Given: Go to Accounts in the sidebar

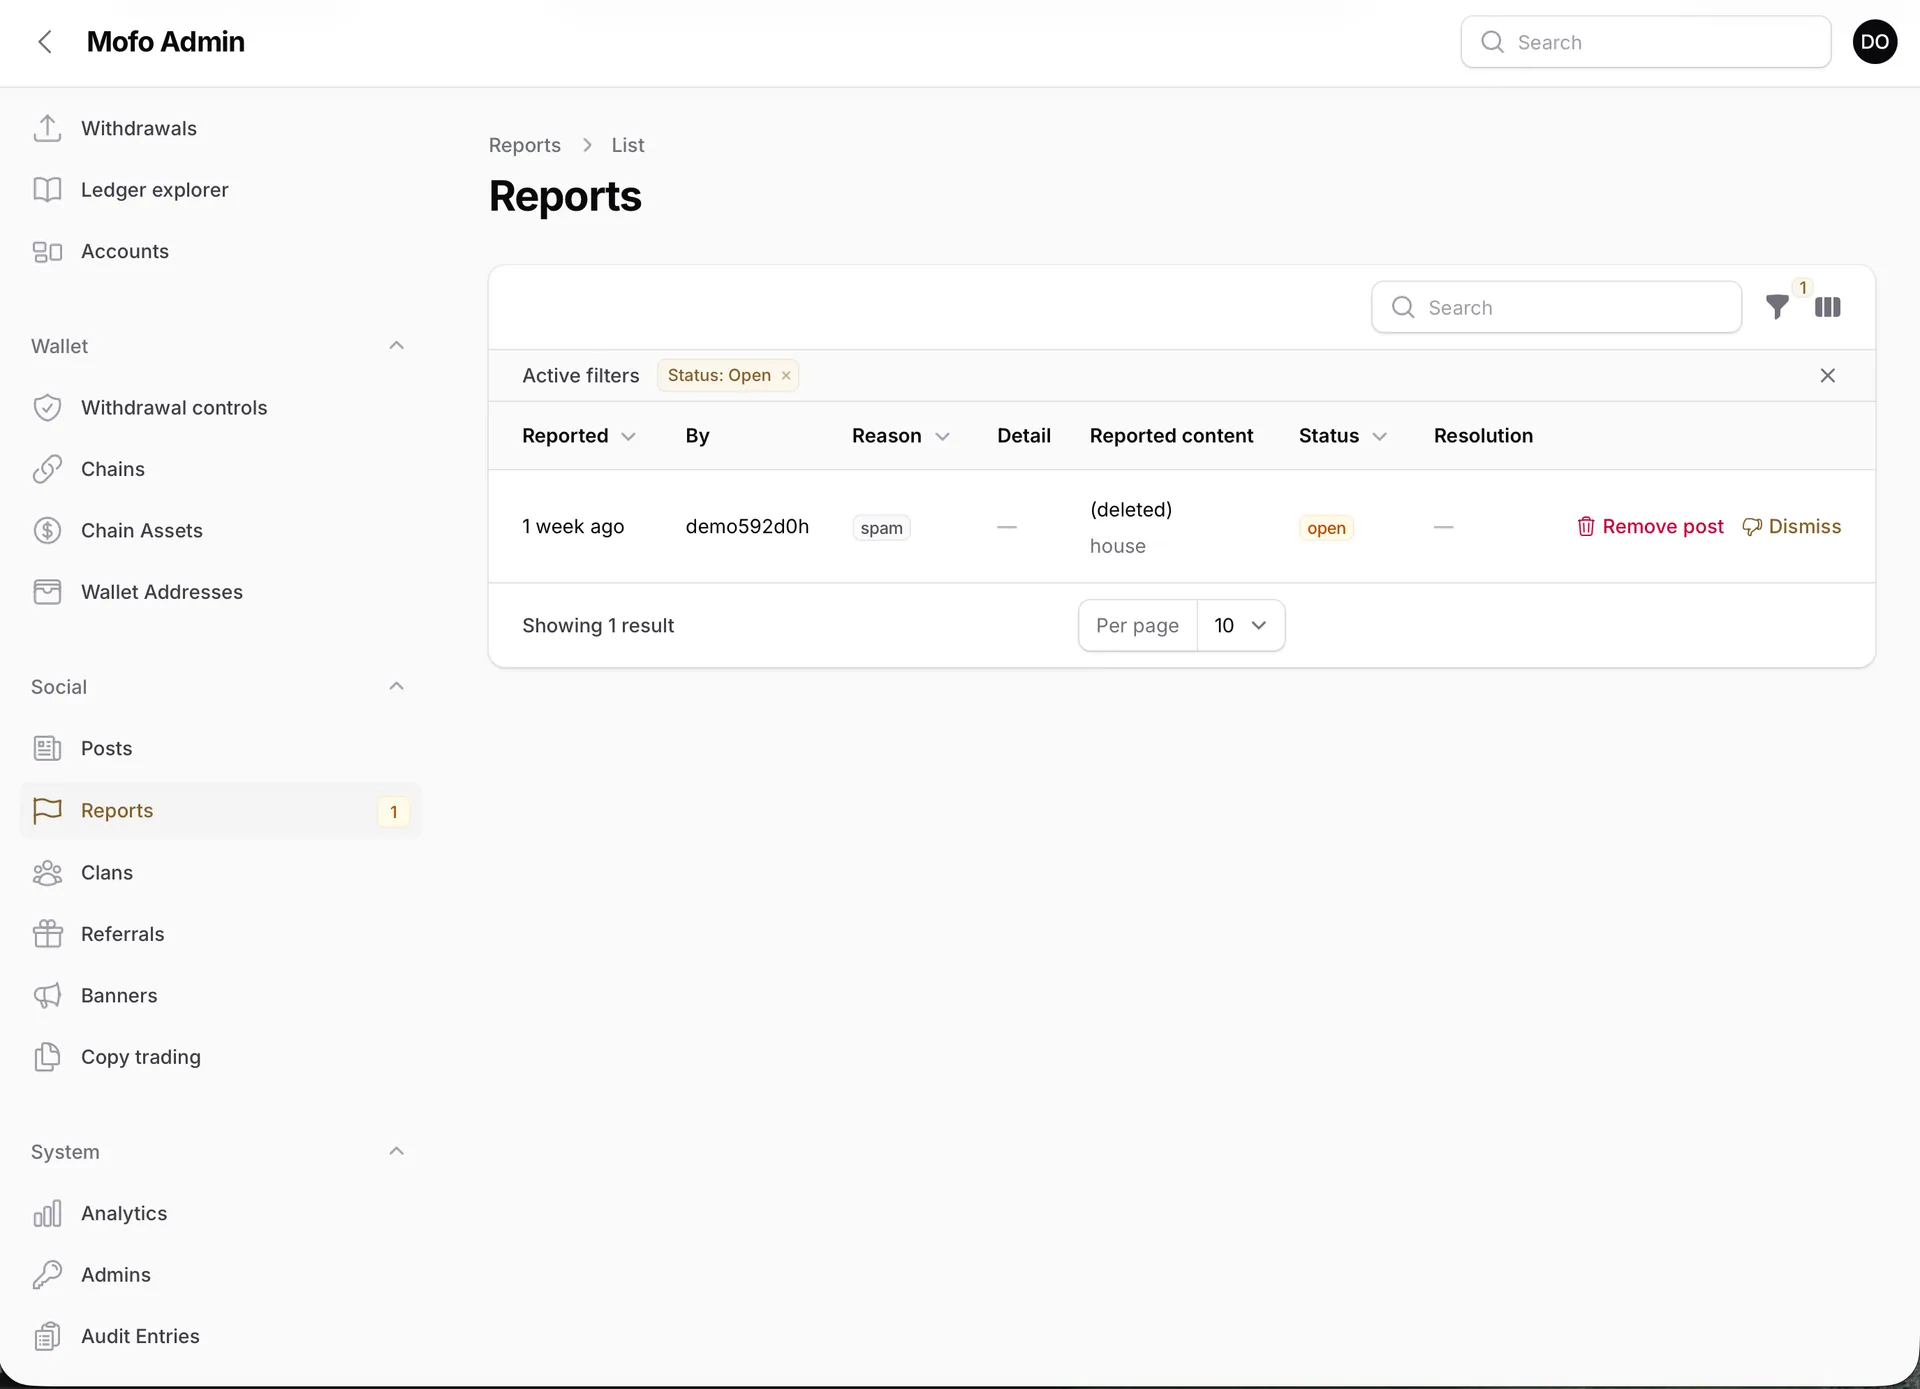Looking at the screenshot, I should coord(124,251).
